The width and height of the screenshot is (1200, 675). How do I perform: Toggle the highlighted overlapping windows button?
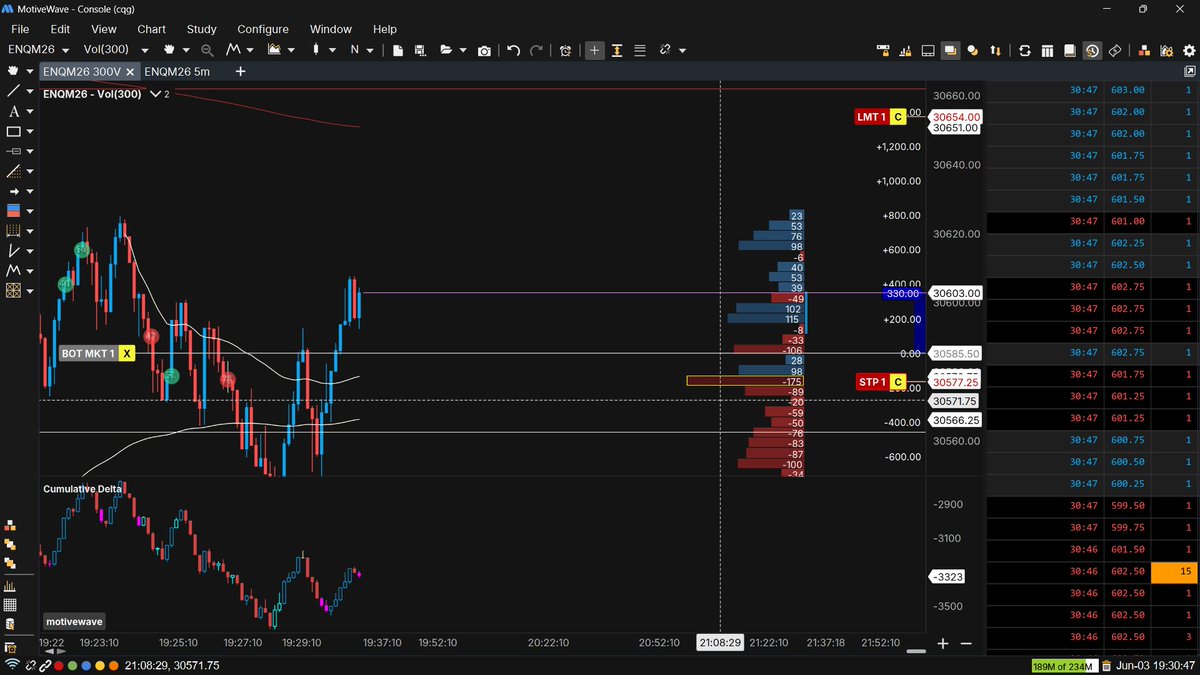click(x=950, y=50)
